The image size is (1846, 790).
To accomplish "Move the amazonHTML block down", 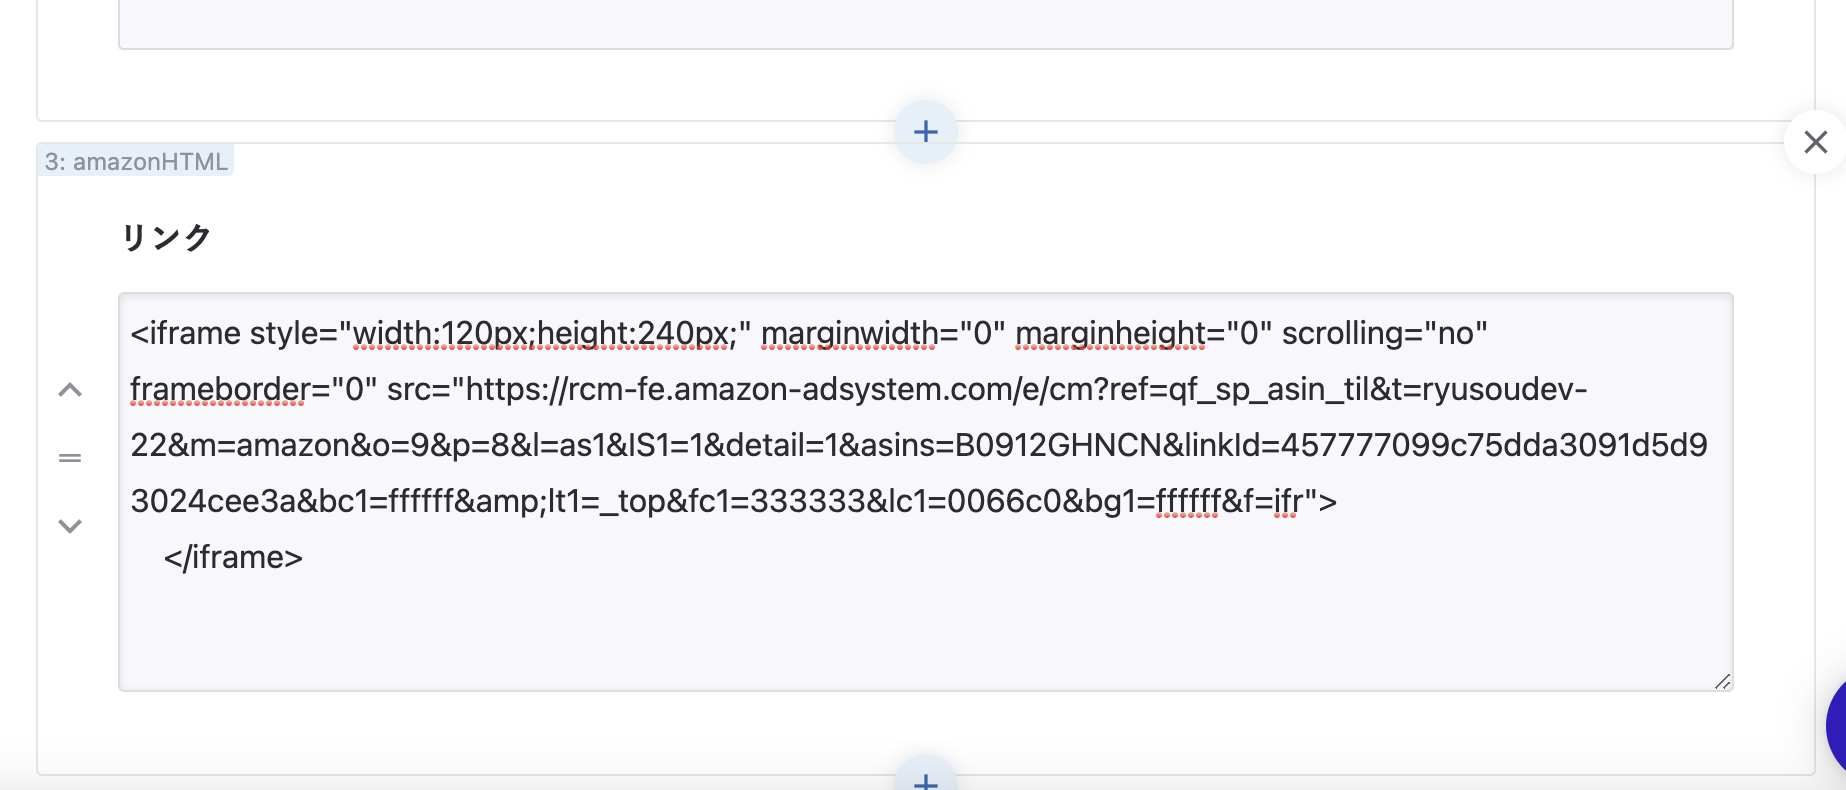I will tap(70, 526).
